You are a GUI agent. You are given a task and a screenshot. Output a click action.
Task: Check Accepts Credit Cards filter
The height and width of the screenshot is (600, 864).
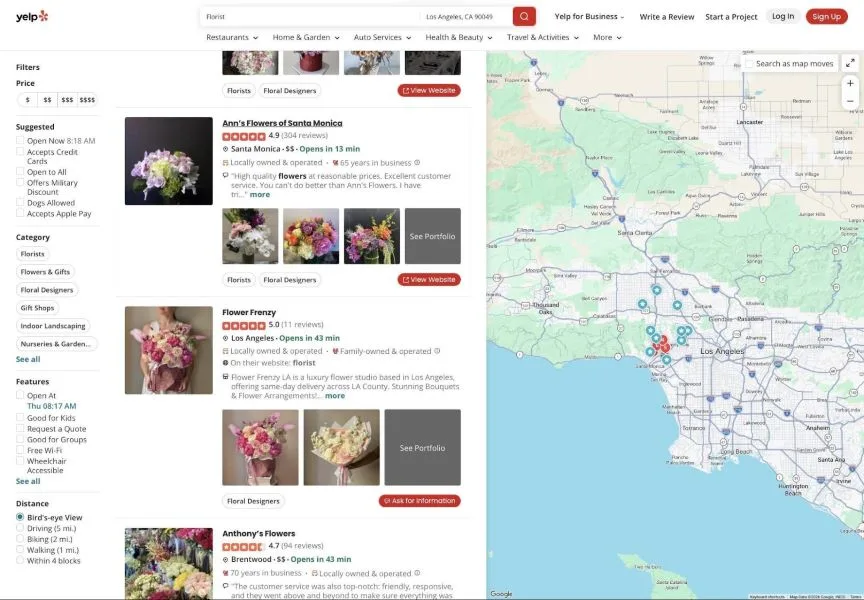click(x=20, y=152)
